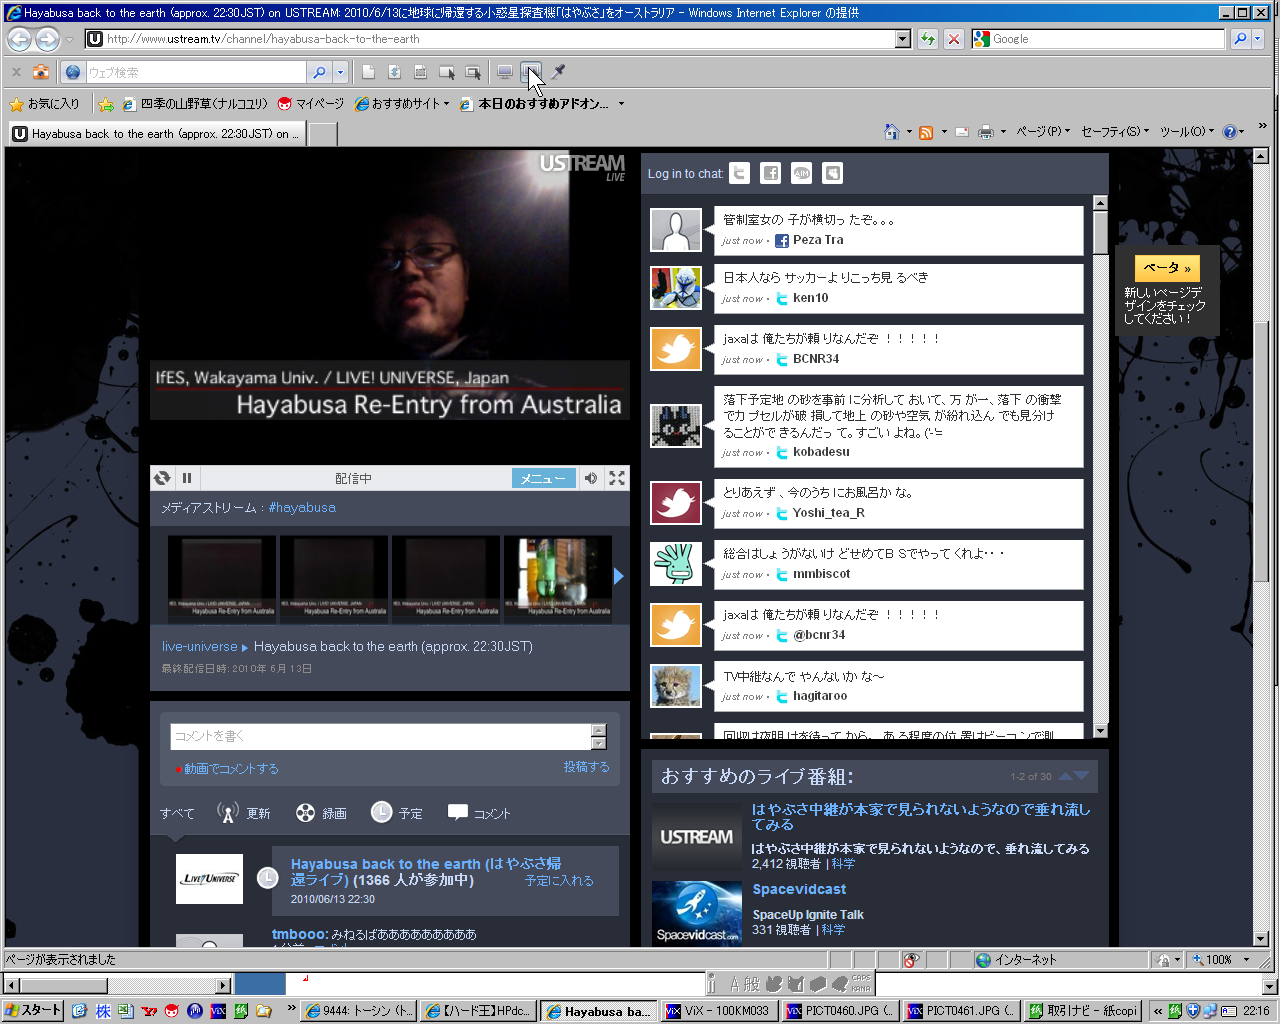Screen dimensions: 1280x1024
Task: Toggle the 更新 broadcast filter
Action: click(244, 813)
